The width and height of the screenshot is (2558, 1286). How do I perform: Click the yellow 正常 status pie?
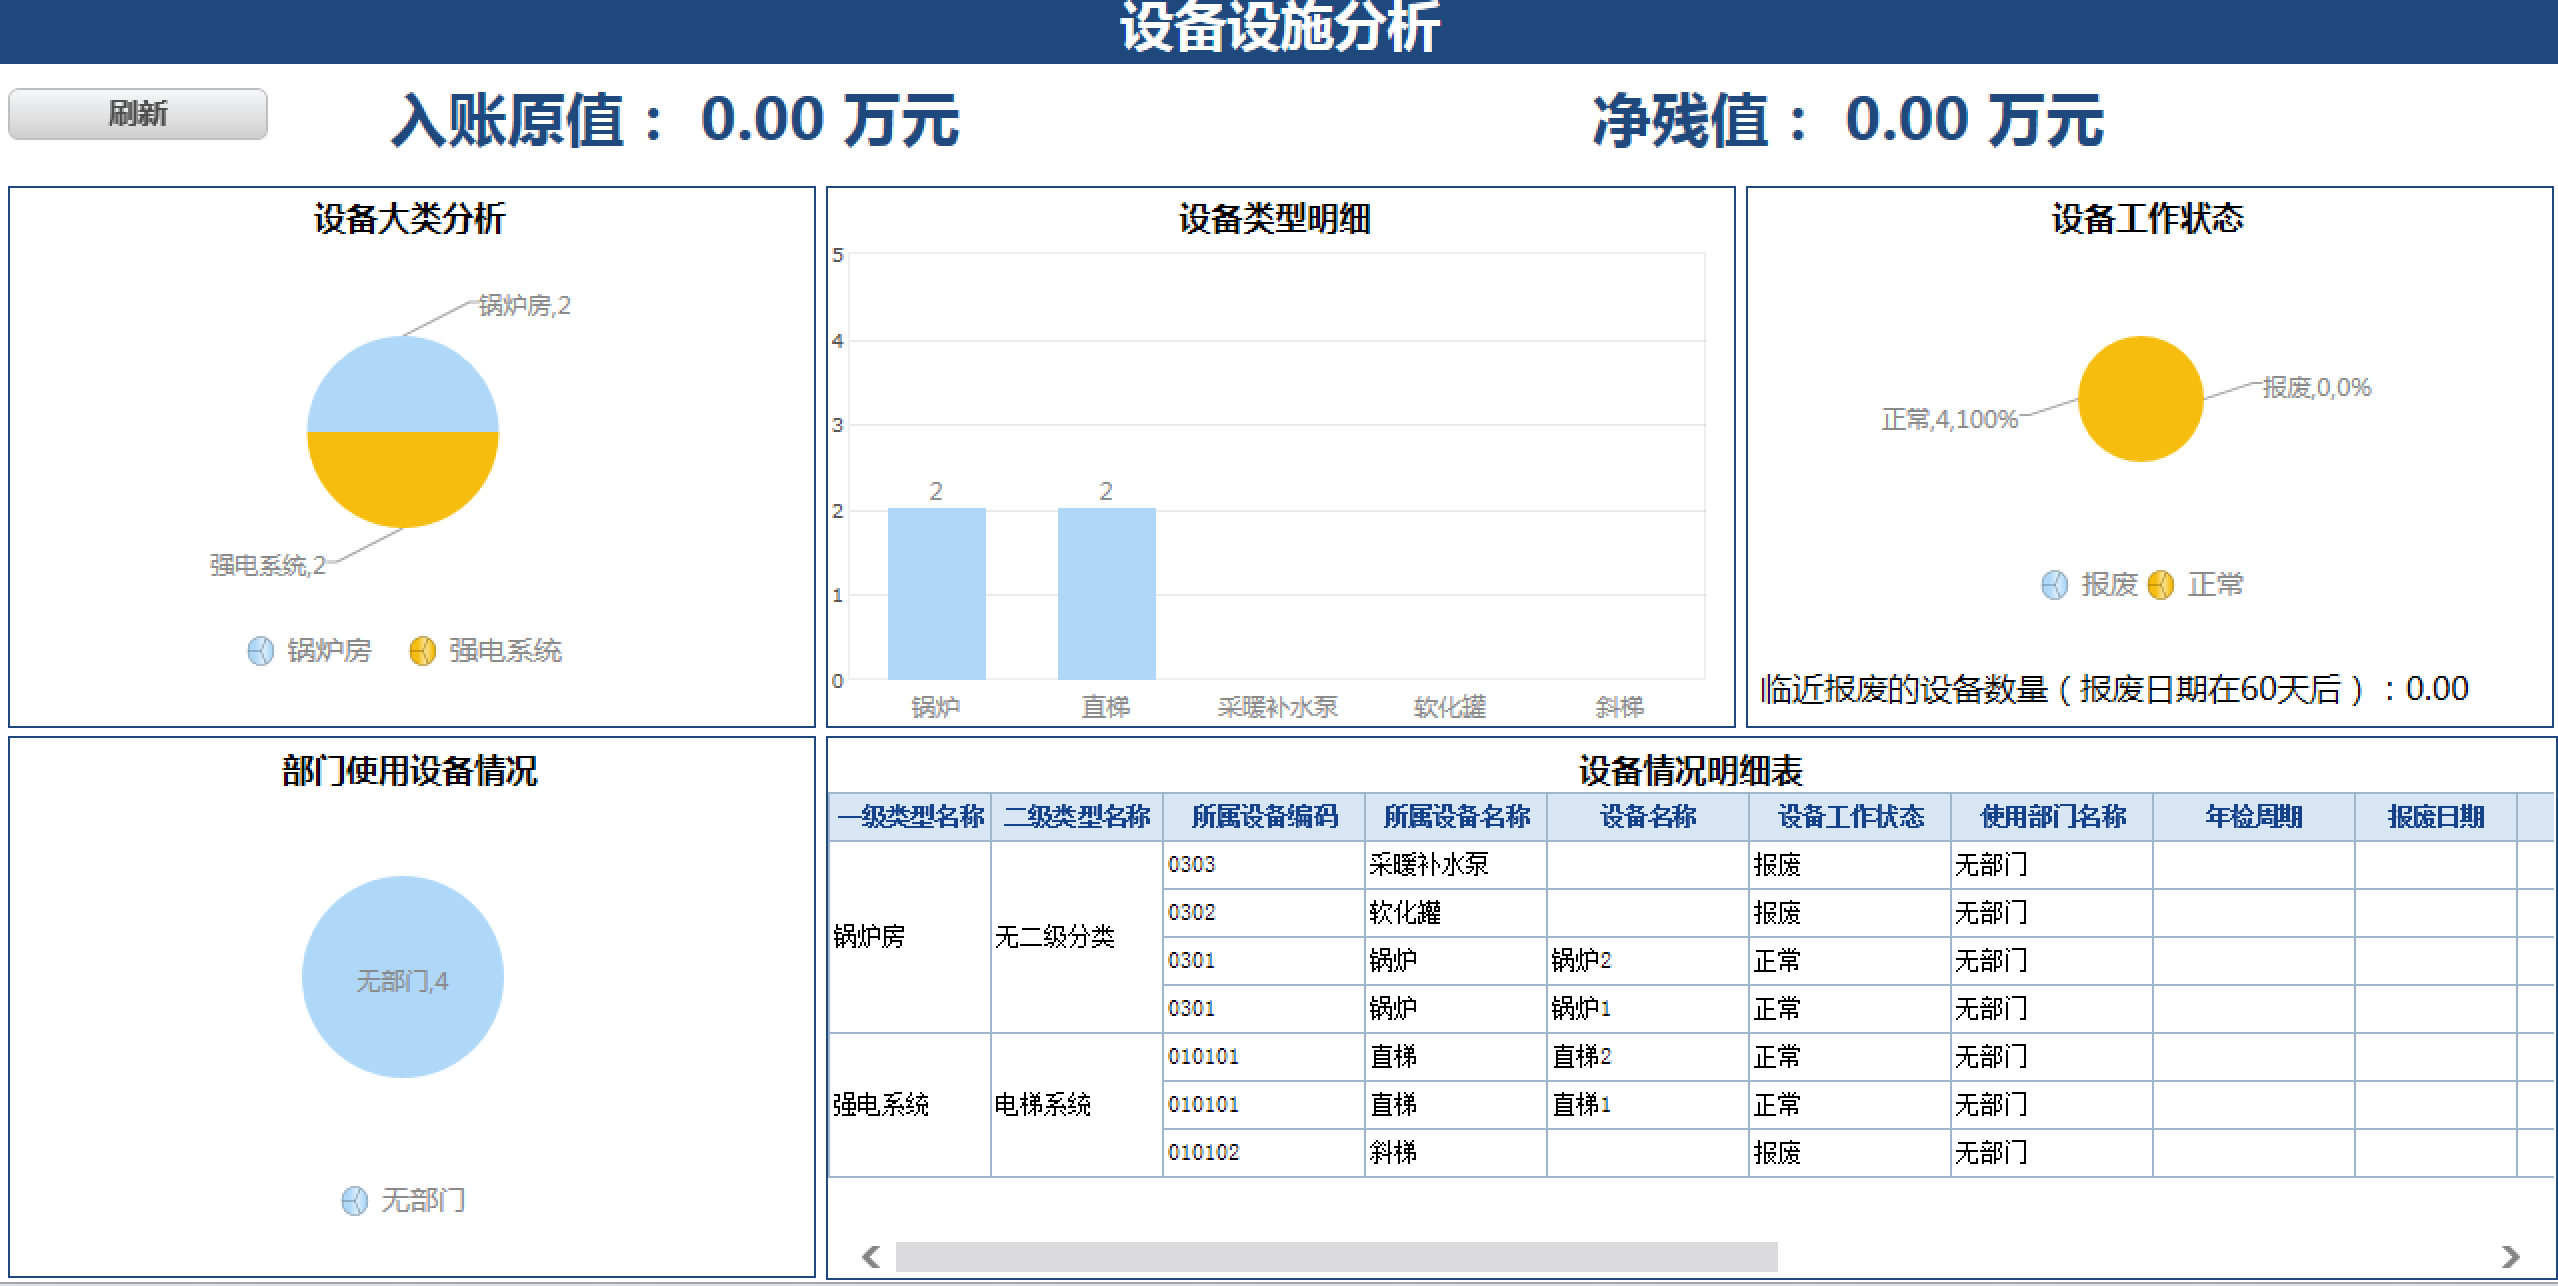tap(2140, 399)
